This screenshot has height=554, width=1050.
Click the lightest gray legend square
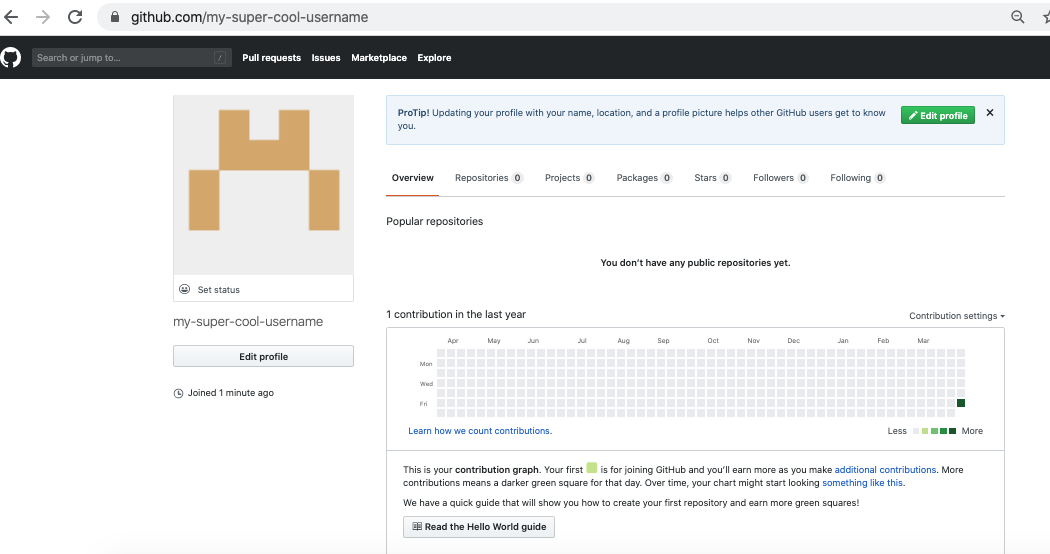[x=916, y=431]
